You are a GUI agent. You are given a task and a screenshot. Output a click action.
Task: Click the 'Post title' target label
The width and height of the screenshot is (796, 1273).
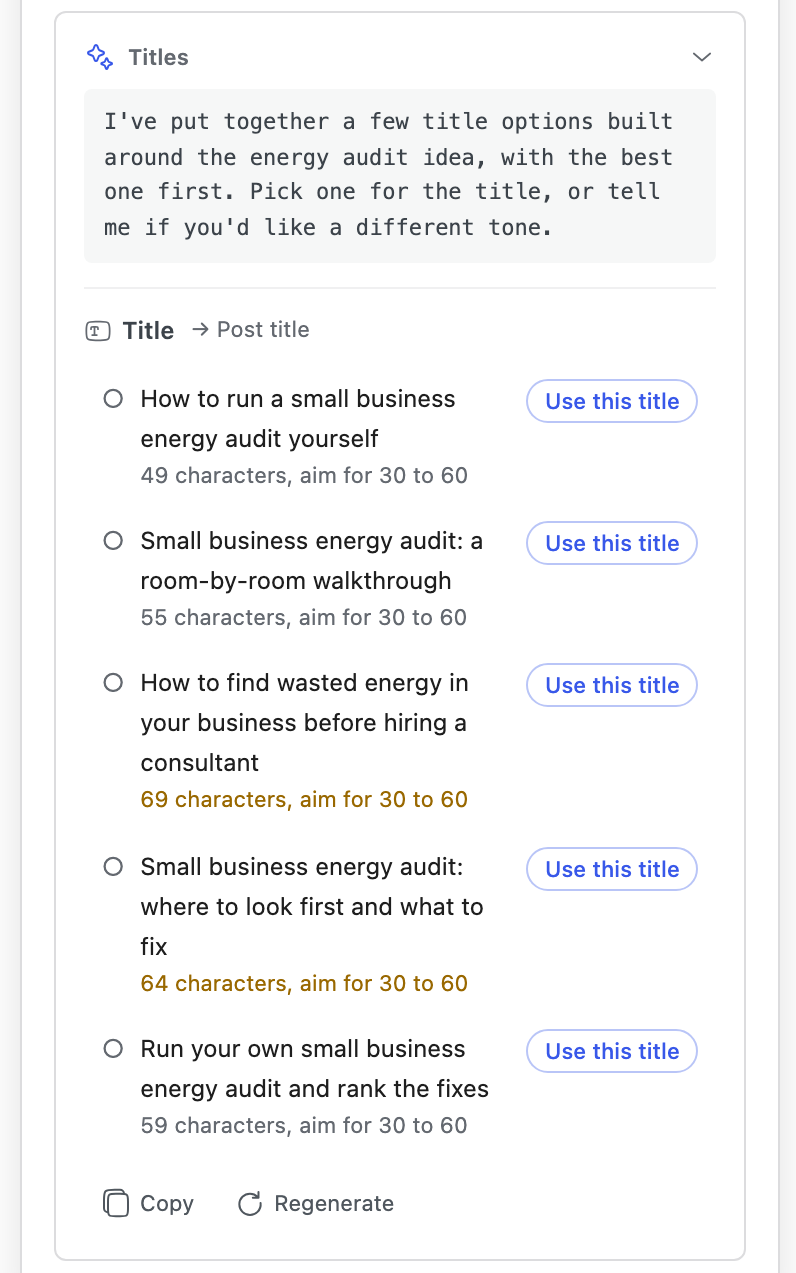coord(263,330)
